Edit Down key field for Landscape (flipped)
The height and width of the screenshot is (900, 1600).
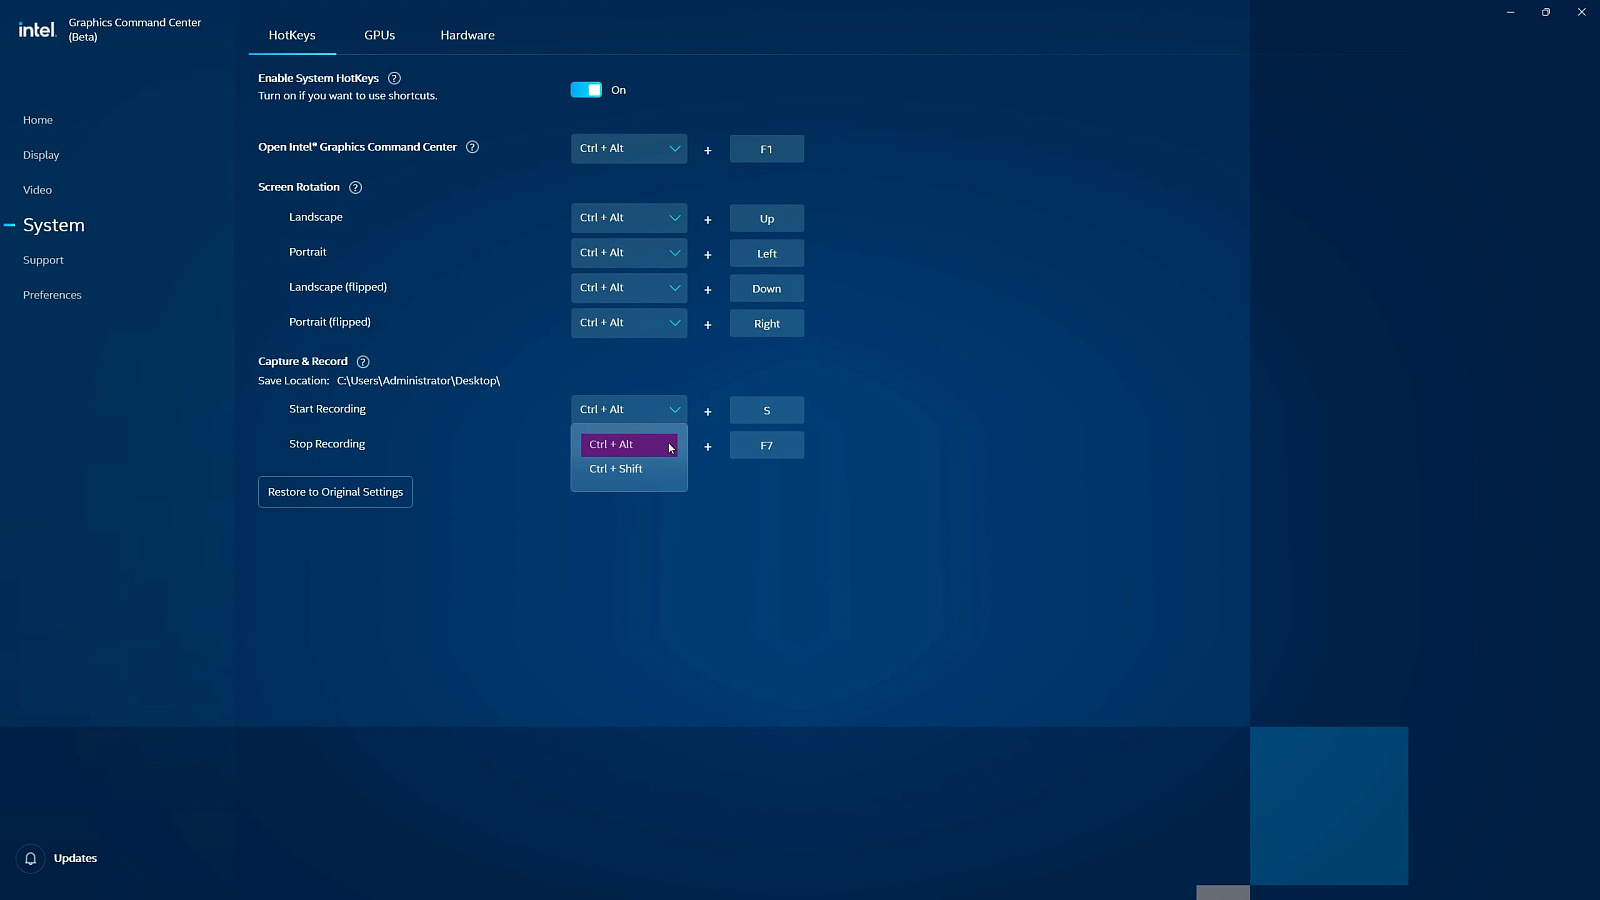(767, 289)
